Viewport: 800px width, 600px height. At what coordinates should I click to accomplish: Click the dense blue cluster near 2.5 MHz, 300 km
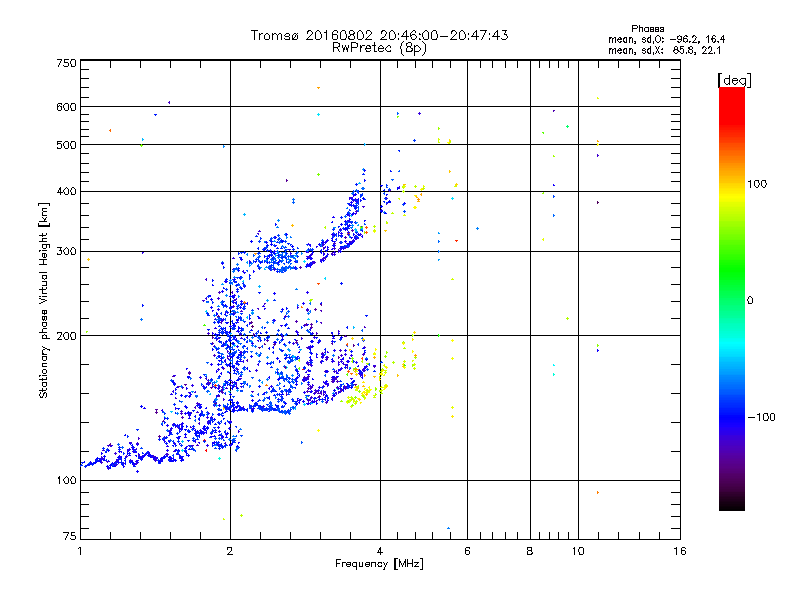(x=280, y=255)
